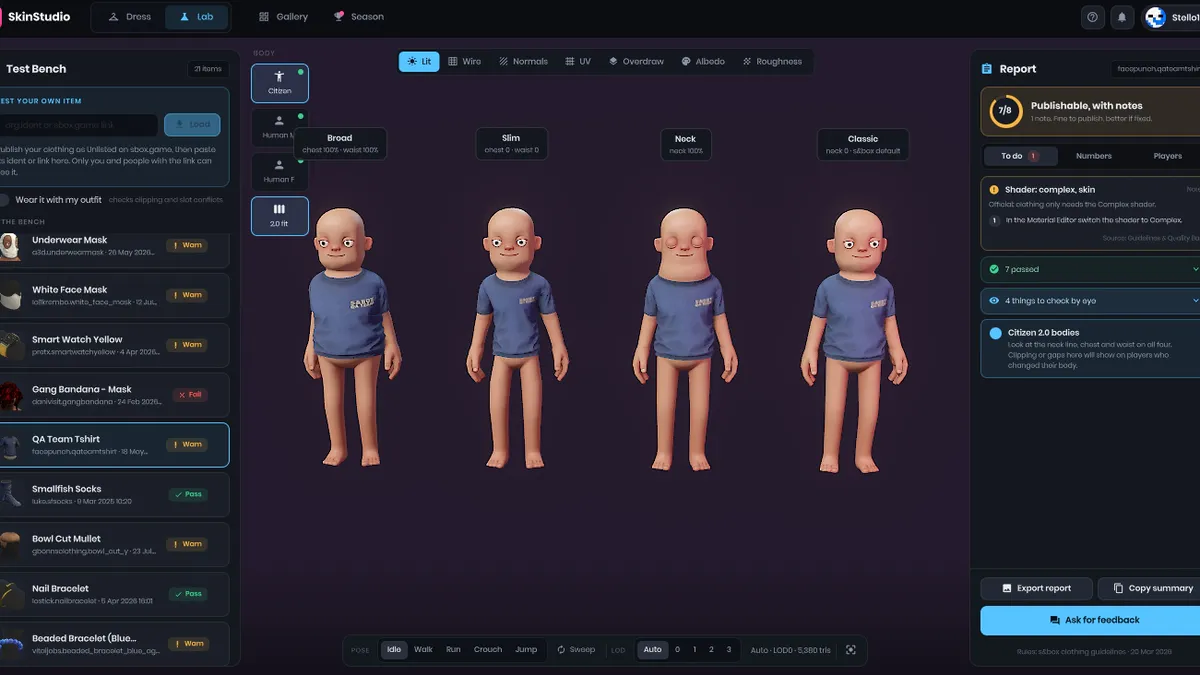Switch viewport to UV mode
The height and width of the screenshot is (675, 1200).
point(578,61)
